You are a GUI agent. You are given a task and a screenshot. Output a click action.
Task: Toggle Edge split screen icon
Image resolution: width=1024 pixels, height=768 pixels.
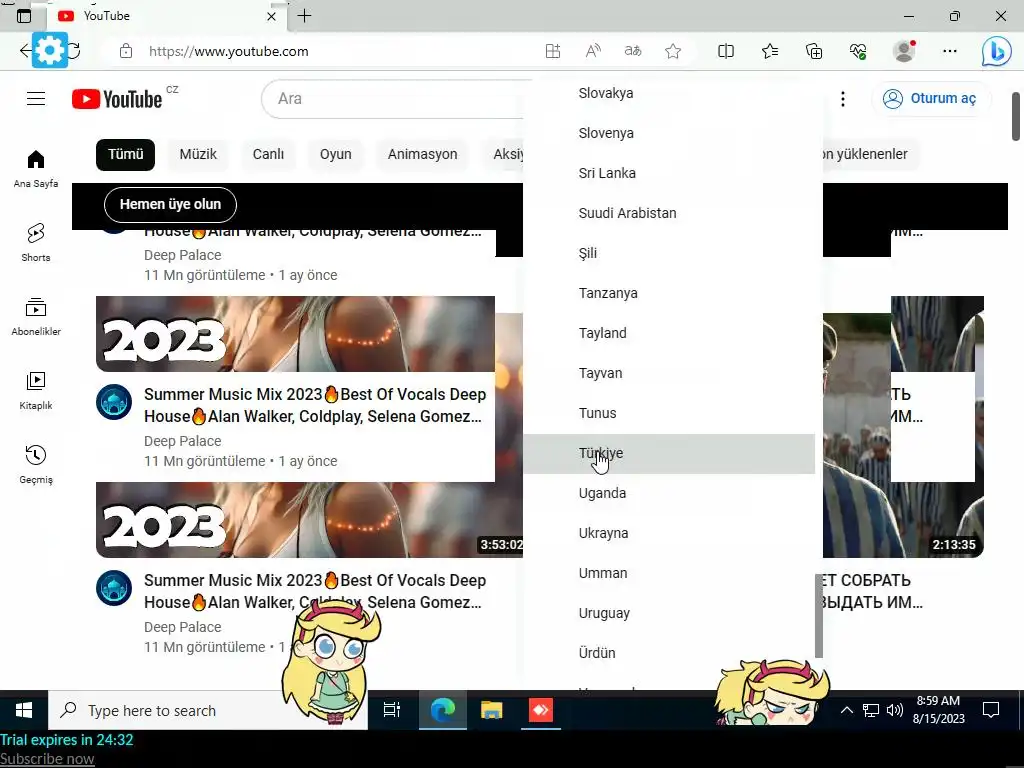click(x=726, y=51)
